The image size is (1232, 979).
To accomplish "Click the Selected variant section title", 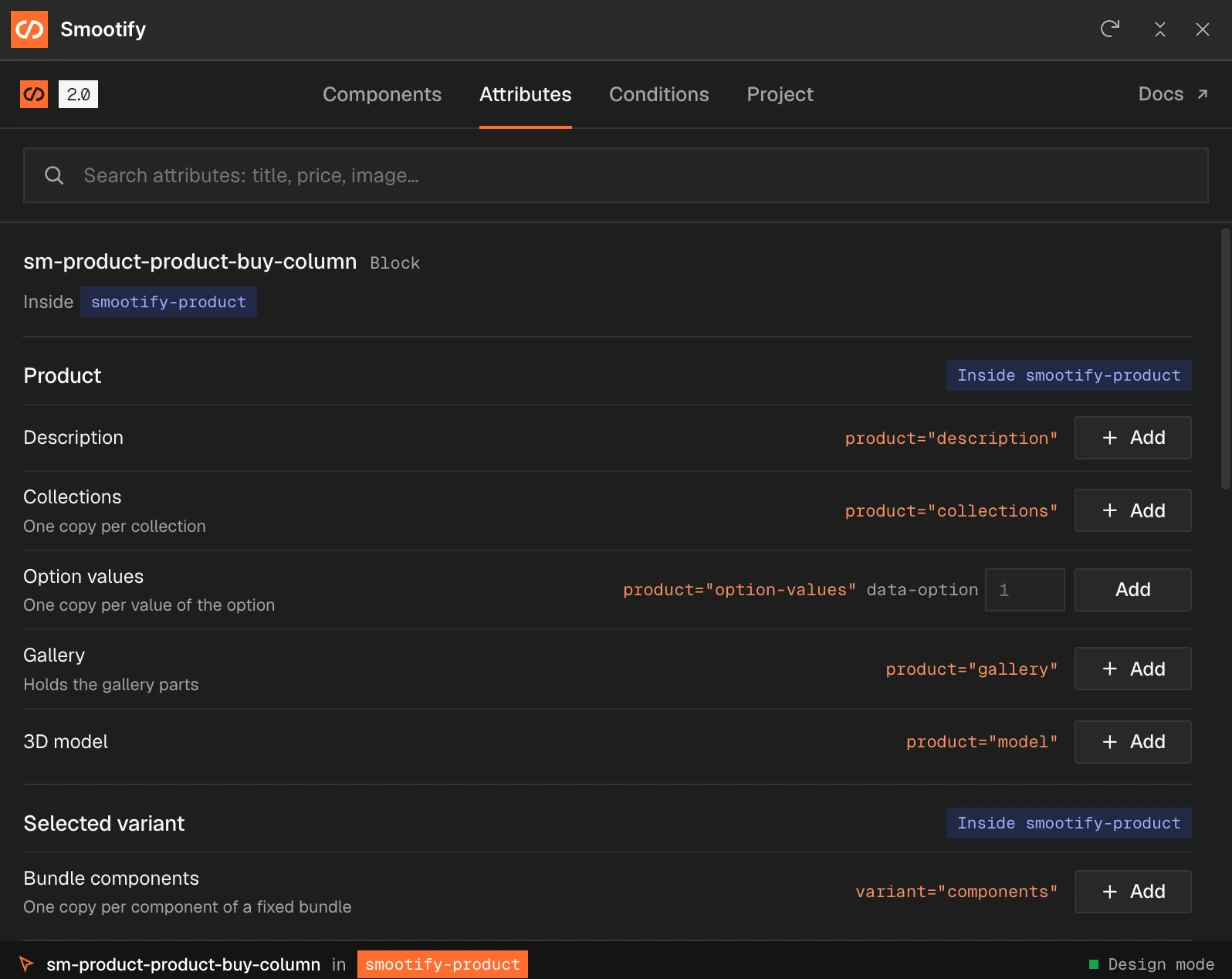I will (x=104, y=824).
